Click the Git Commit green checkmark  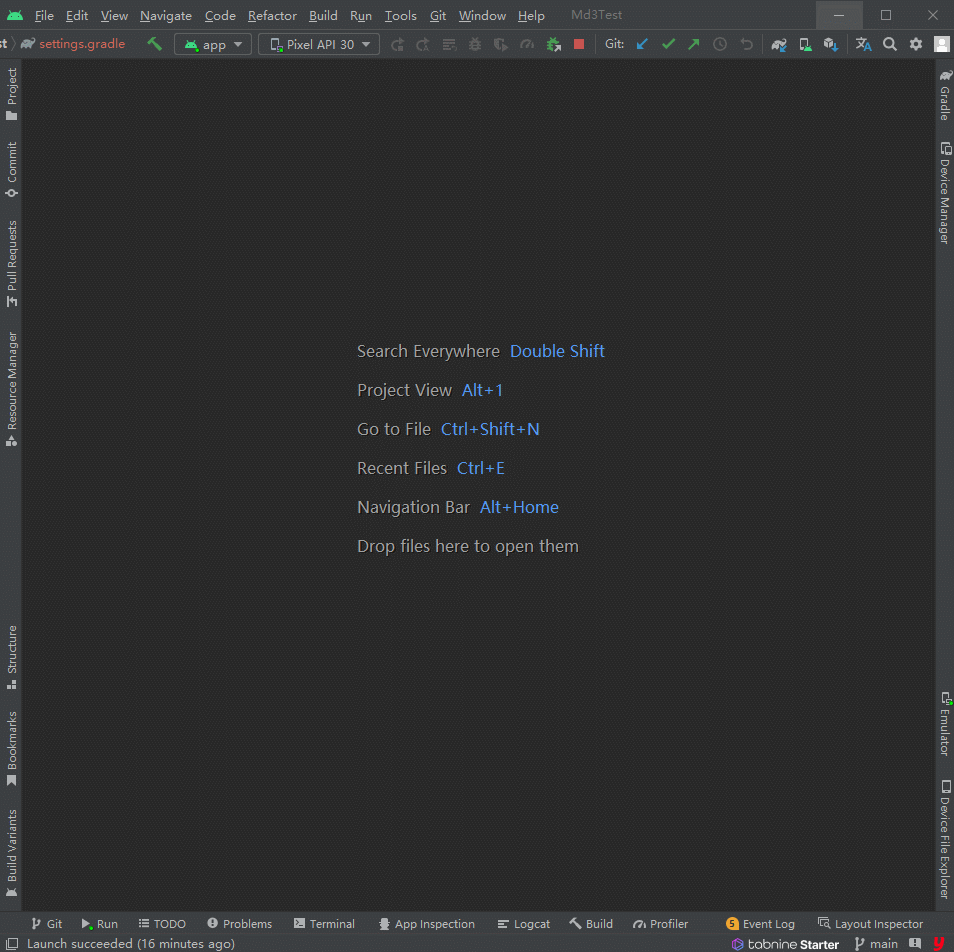pos(668,44)
